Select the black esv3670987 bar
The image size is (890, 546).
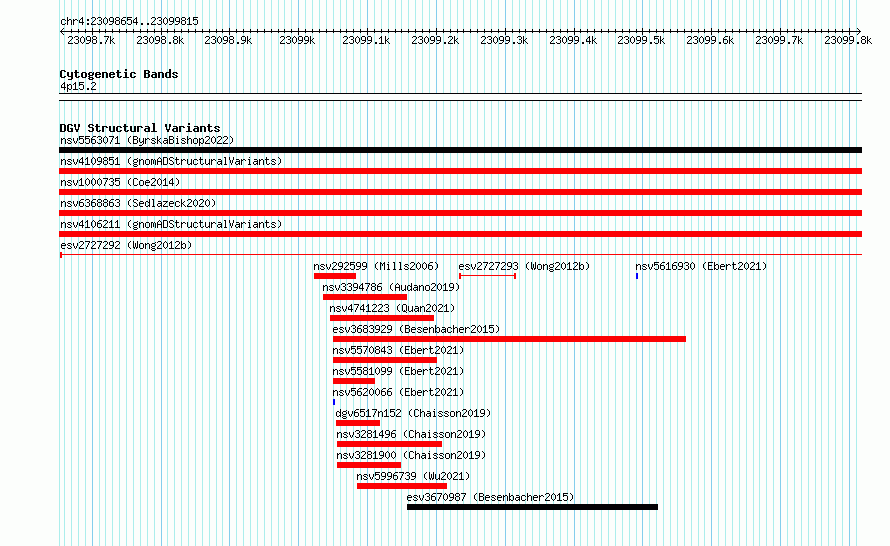pyautogui.click(x=532, y=507)
